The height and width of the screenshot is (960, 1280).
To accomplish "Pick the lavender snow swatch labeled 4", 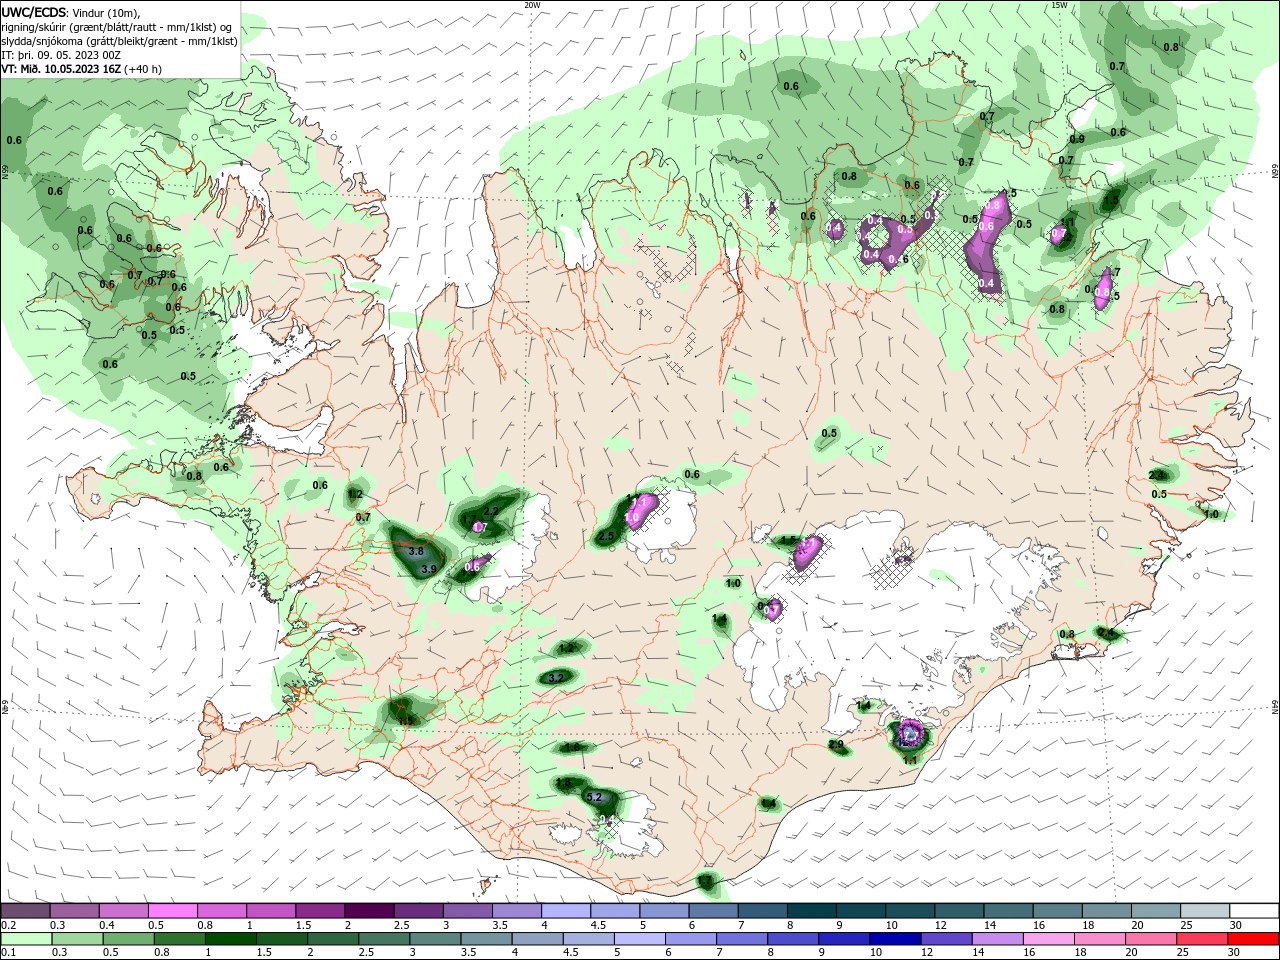I will [566, 911].
